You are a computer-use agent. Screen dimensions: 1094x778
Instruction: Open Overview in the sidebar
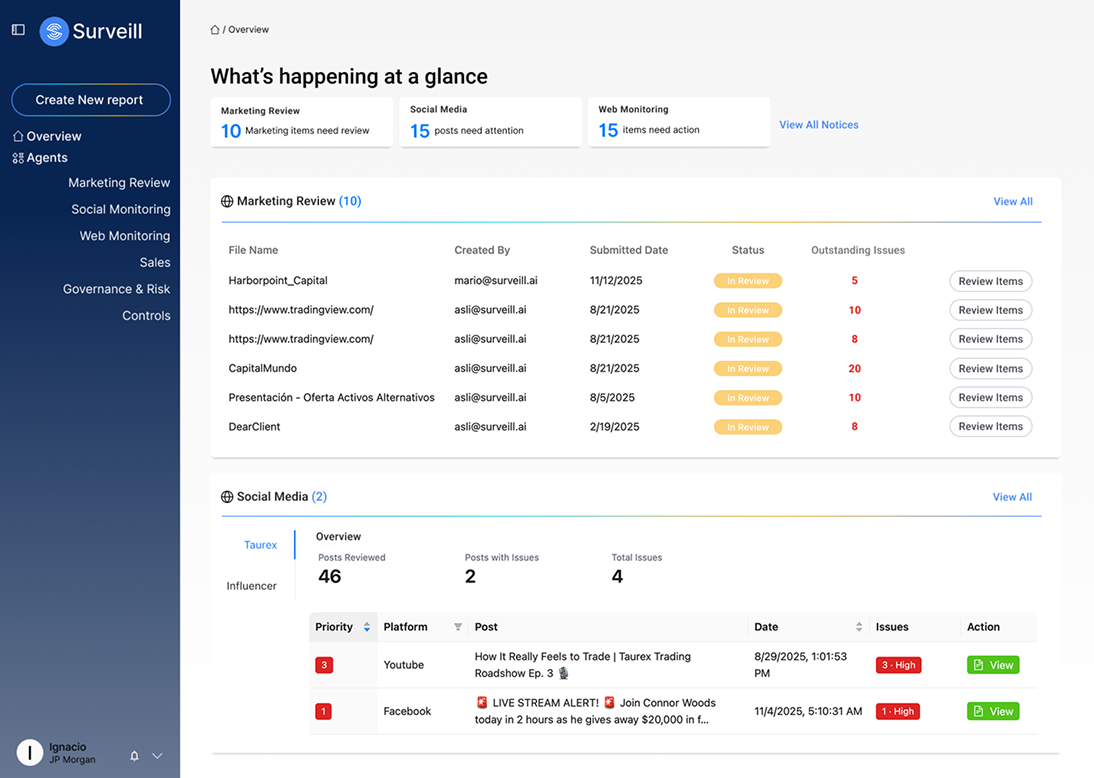point(54,136)
